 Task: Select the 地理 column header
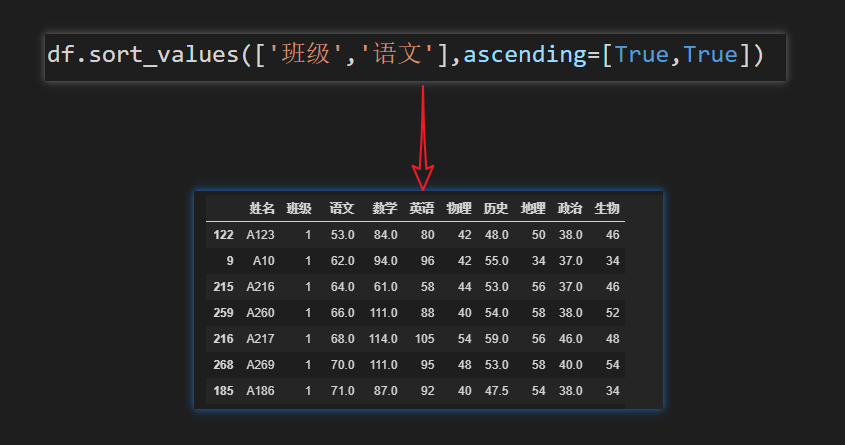[x=533, y=208]
